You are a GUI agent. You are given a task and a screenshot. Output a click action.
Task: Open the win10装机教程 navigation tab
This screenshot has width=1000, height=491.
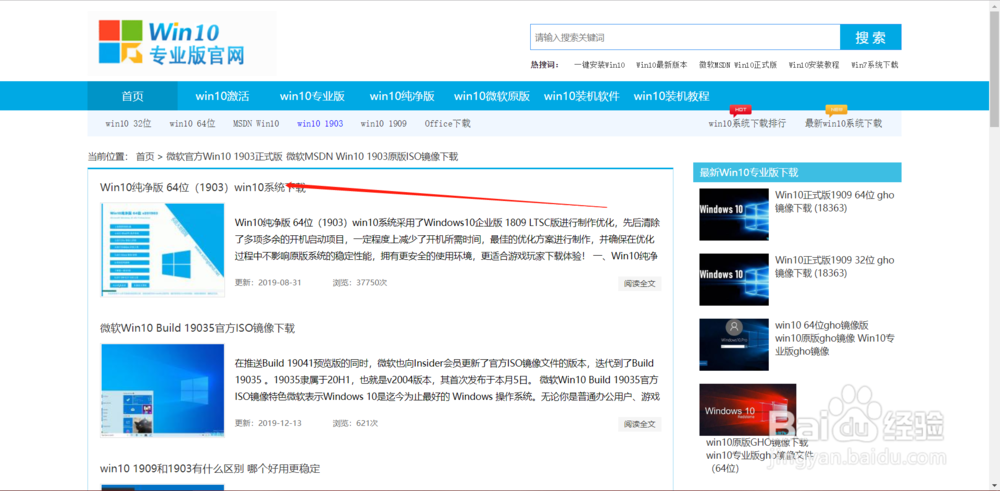(671, 96)
